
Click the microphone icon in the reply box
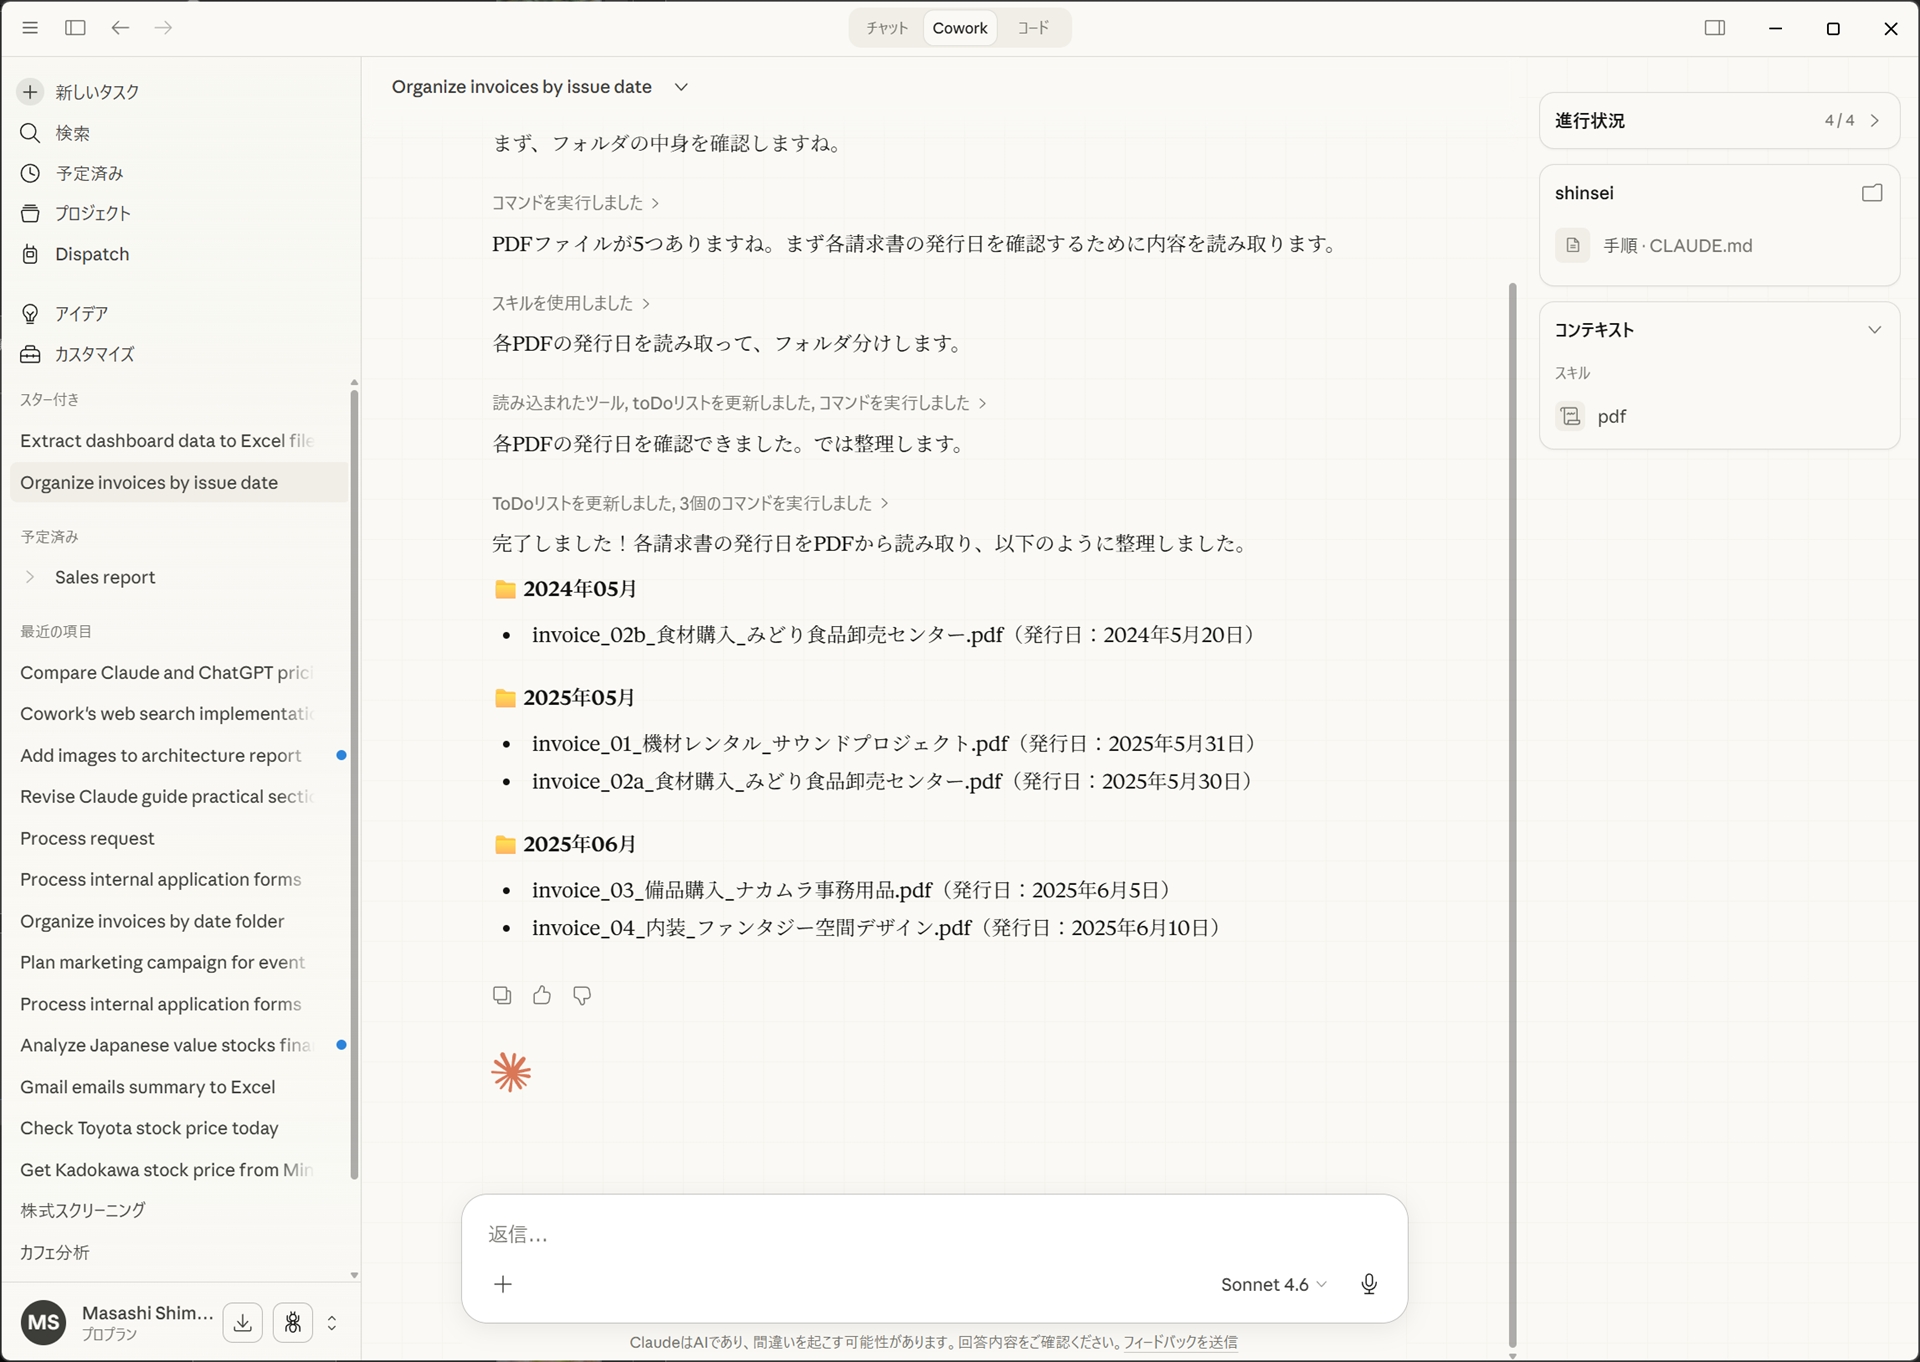pos(1368,1284)
